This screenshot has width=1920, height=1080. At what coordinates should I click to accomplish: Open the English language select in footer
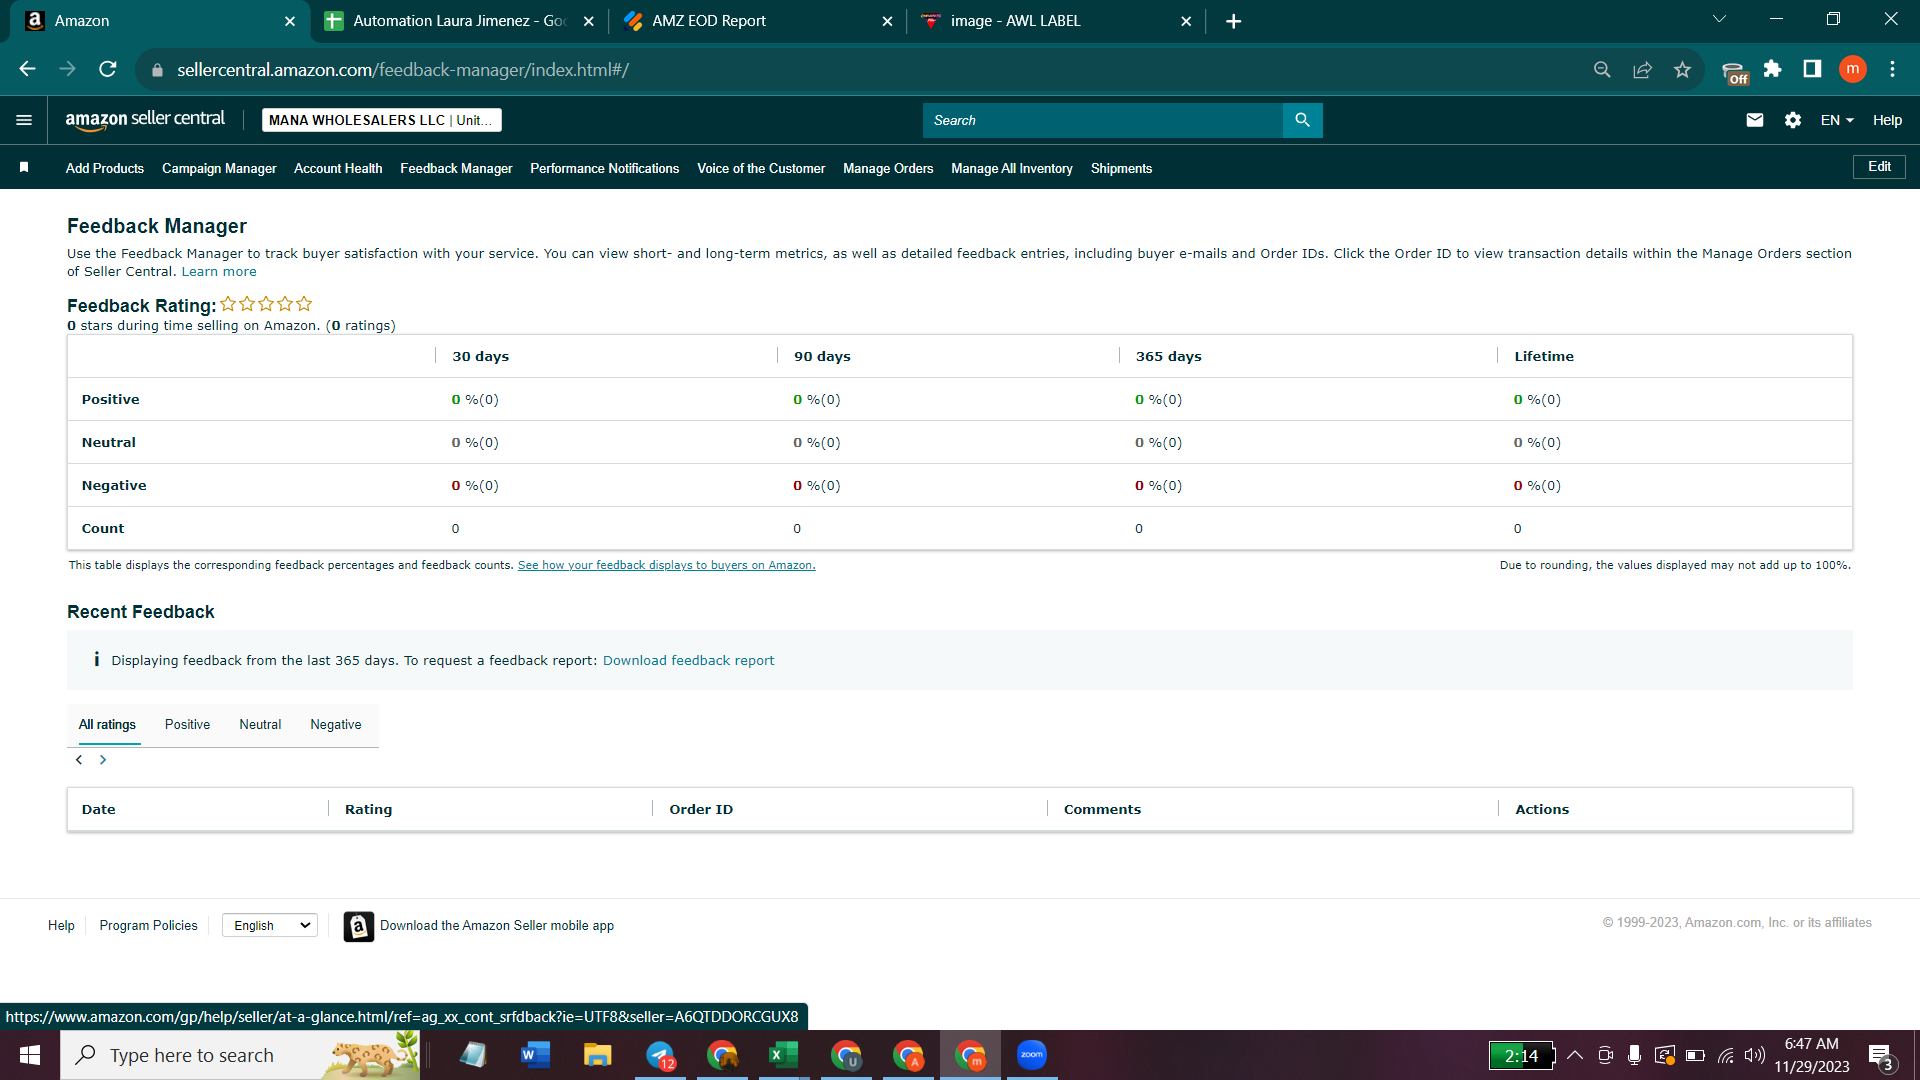click(270, 926)
